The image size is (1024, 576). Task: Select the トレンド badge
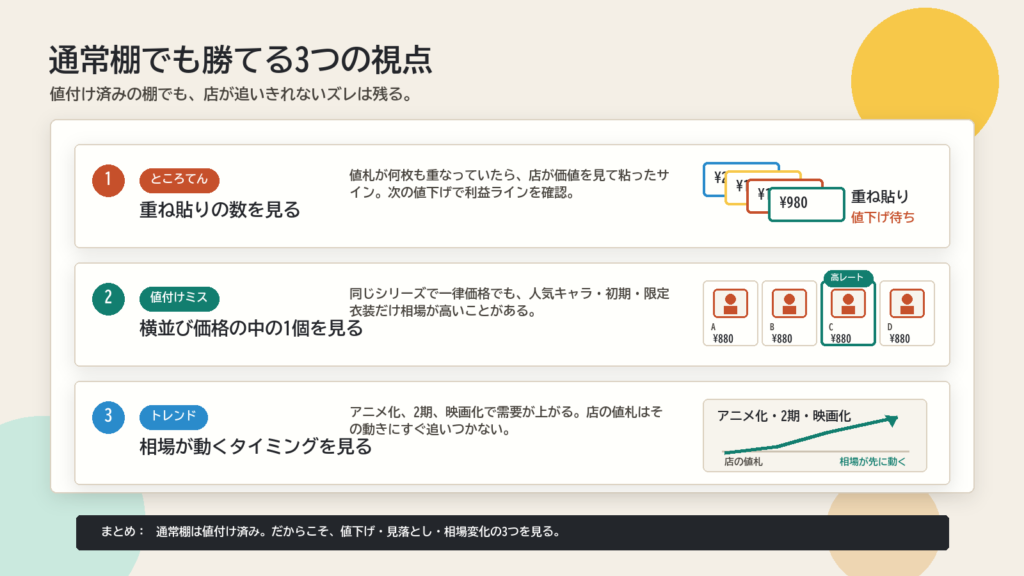pyautogui.click(x=173, y=416)
